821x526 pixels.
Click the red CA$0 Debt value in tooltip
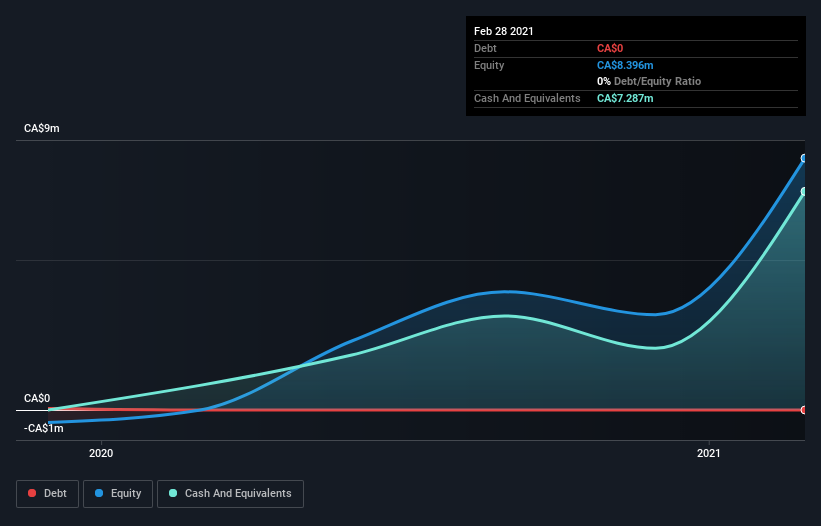pos(610,49)
